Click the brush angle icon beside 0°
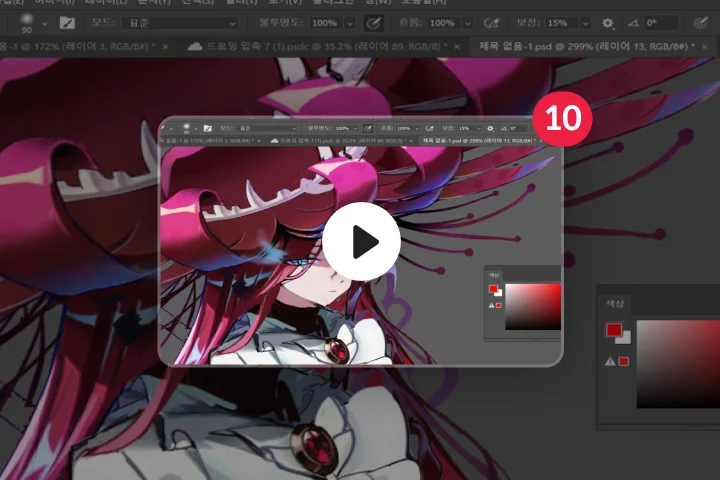This screenshot has width=720, height=480. coord(634,23)
